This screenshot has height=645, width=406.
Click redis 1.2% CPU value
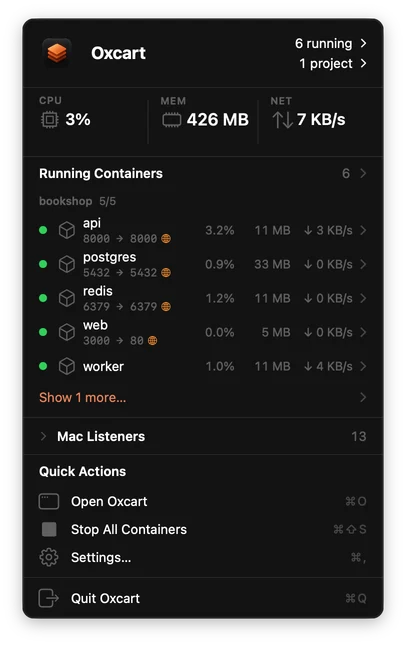(220, 298)
